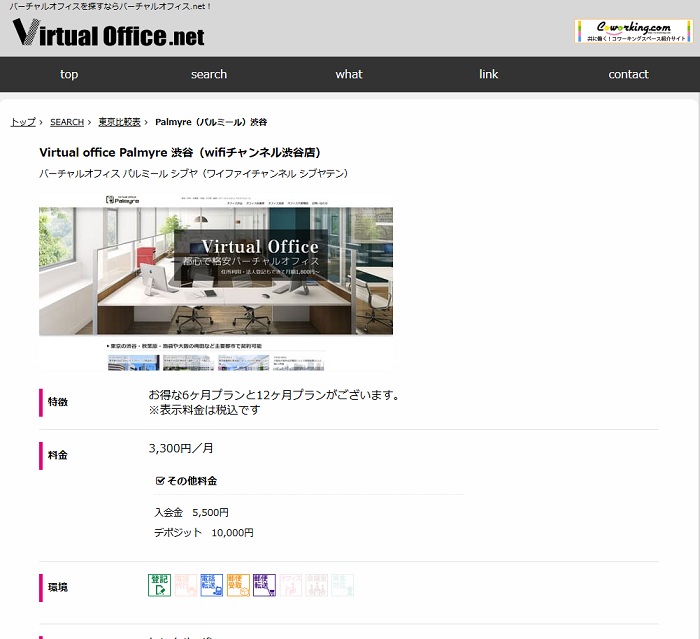Viewport: 700px width, 639px height.
Task: Click the Virtual Office.net site logo
Action: 108,35
